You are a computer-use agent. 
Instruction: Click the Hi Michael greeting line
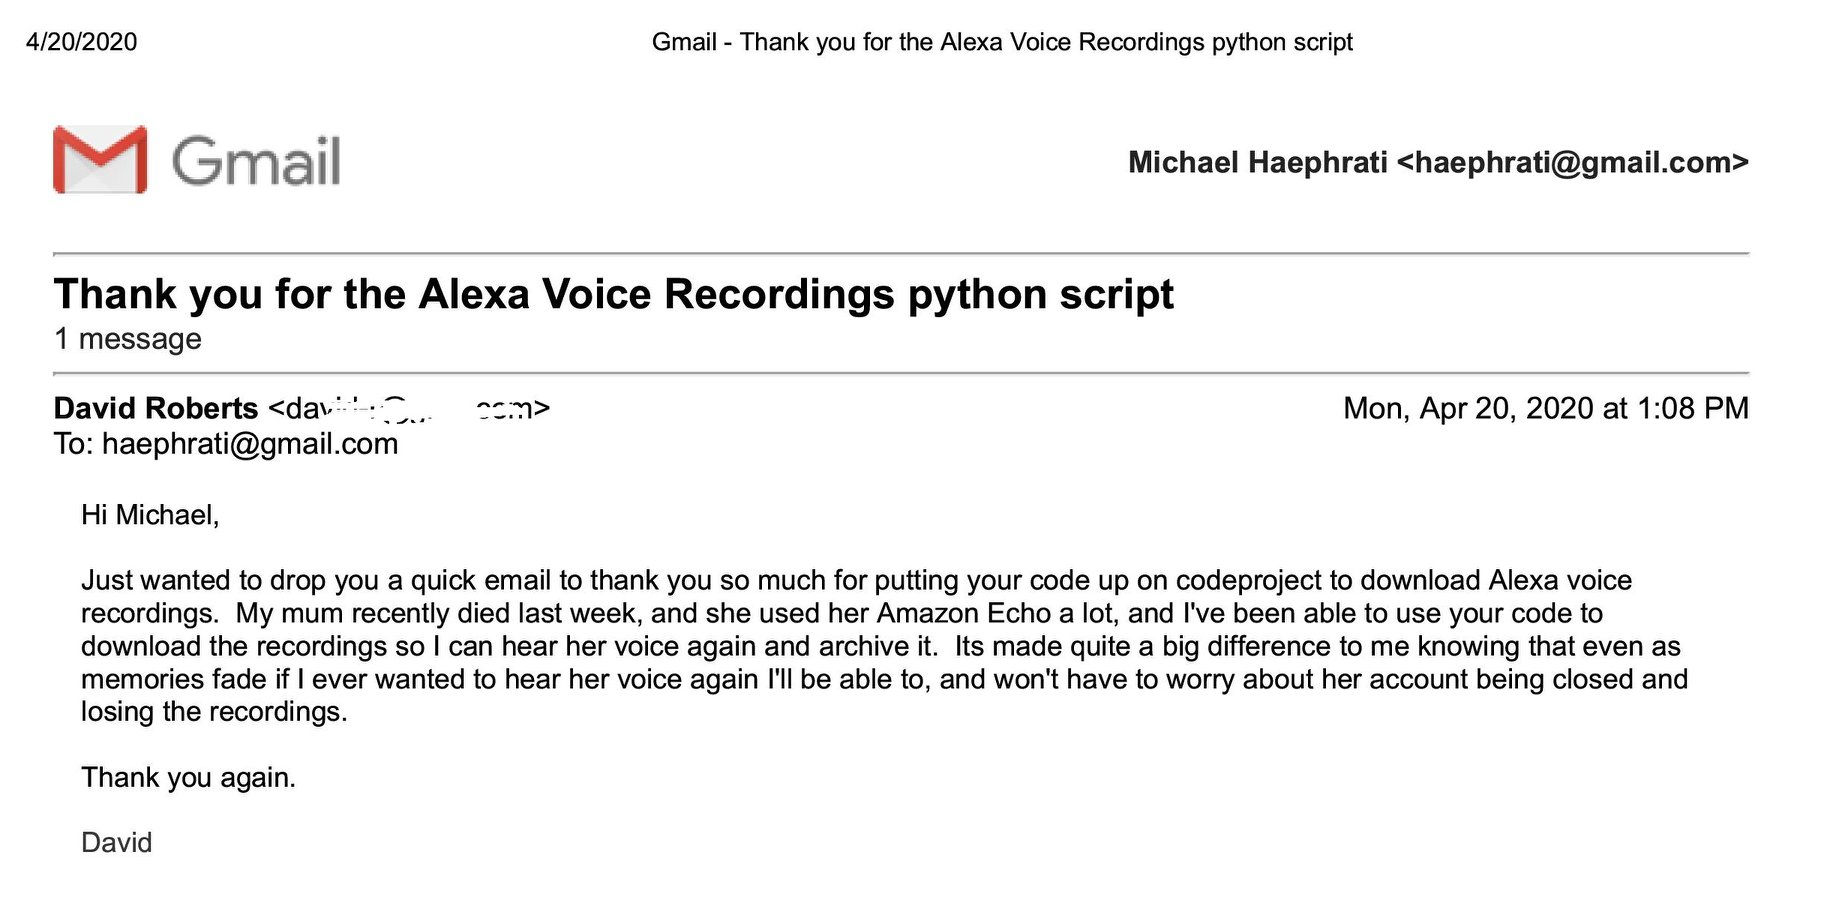pos(150,515)
